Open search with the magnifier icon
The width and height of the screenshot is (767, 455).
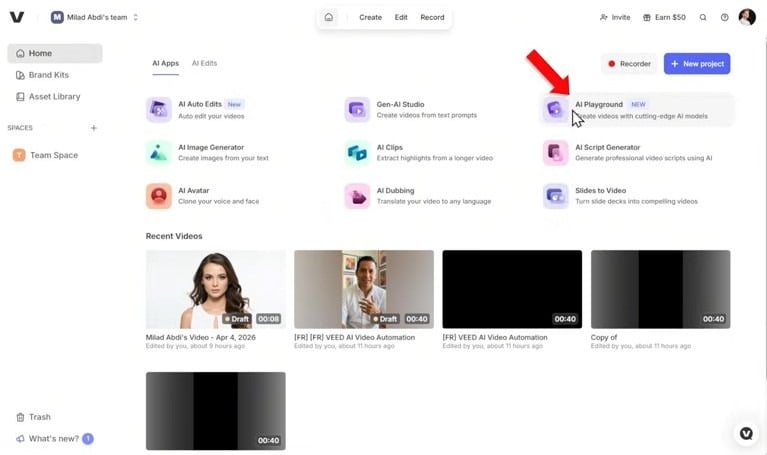tap(703, 17)
